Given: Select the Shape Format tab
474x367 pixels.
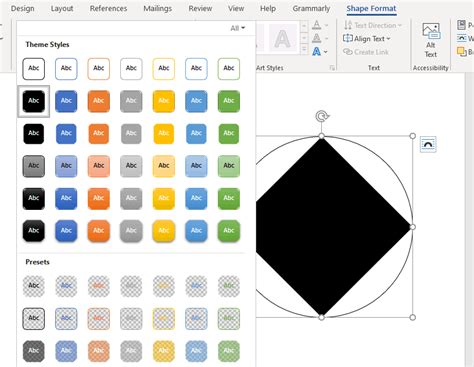Looking at the screenshot, I should point(371,8).
